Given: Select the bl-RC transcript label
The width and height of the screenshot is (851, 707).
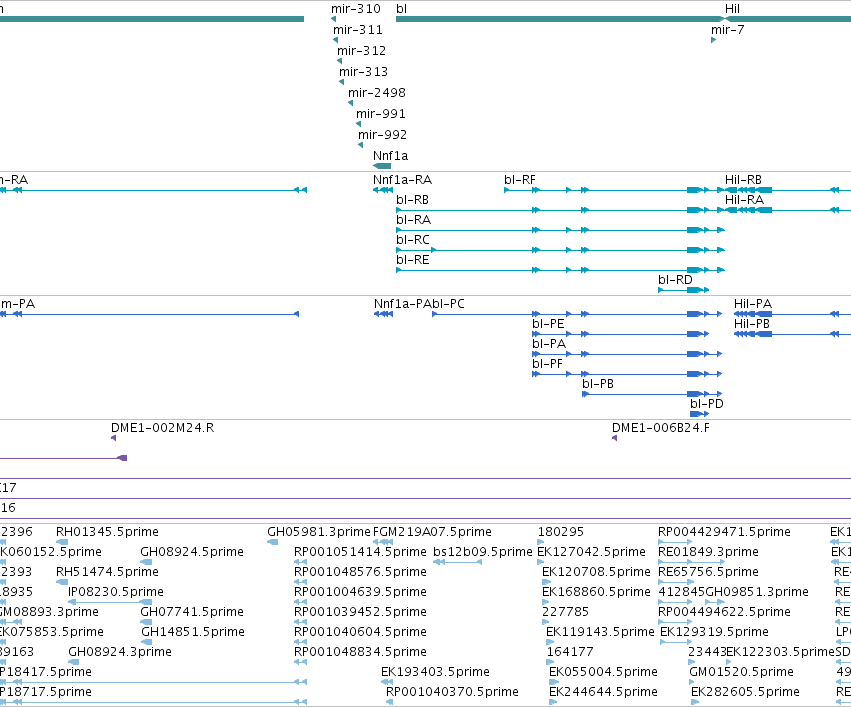Looking at the screenshot, I should (x=413, y=240).
